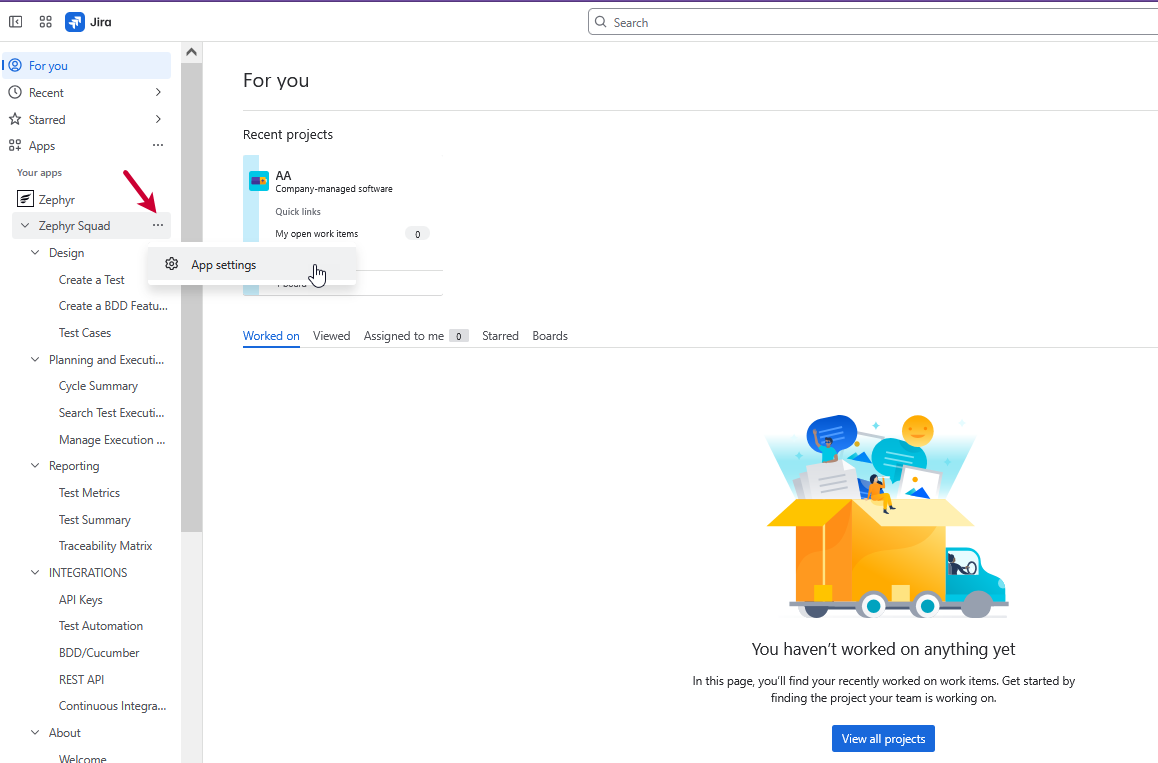
Task: Open Apps more actions ellipsis
Action: coord(158,146)
